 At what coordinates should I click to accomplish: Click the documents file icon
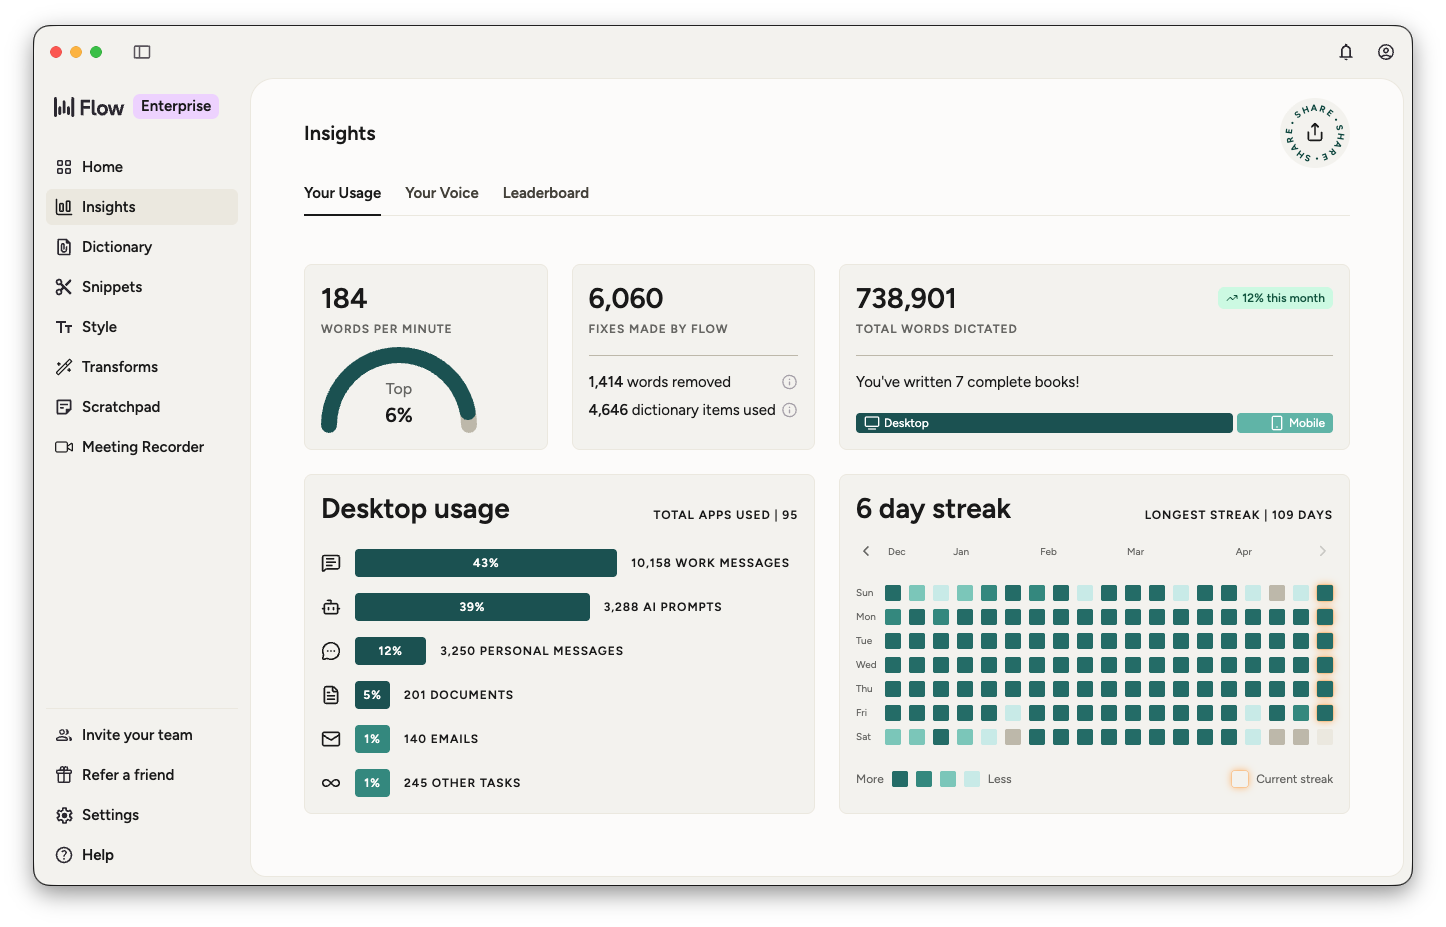[x=331, y=695]
